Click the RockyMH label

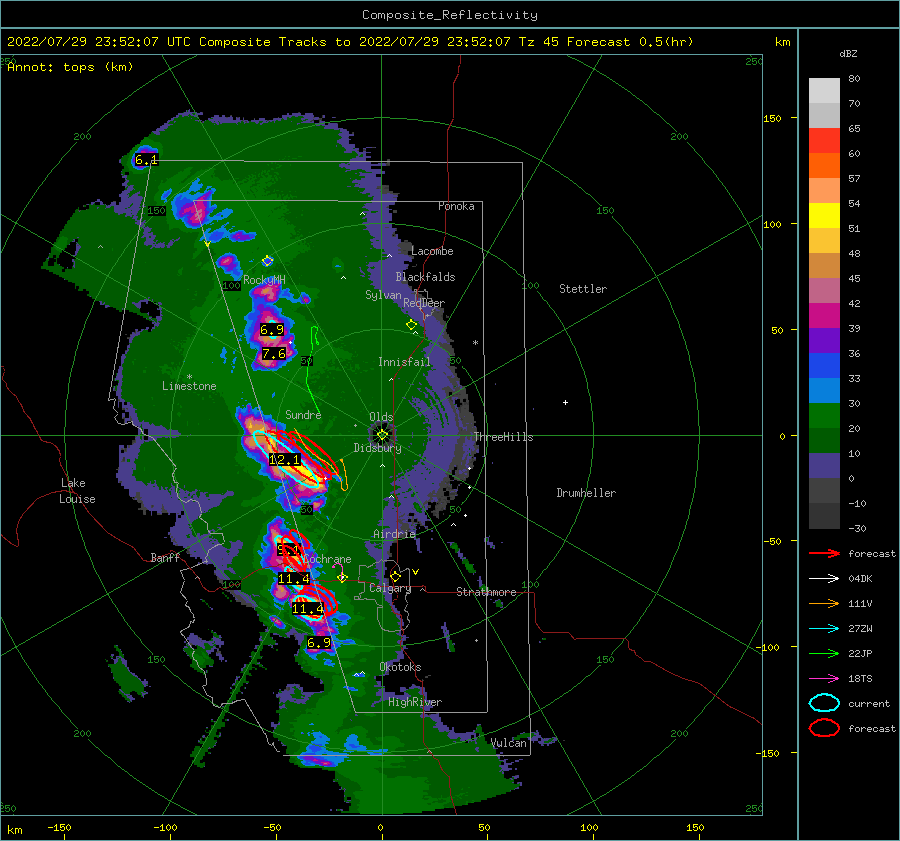(264, 280)
